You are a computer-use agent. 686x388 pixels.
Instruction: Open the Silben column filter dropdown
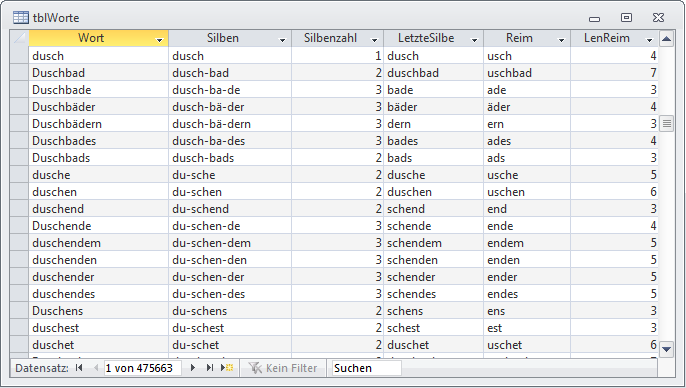tap(282, 40)
